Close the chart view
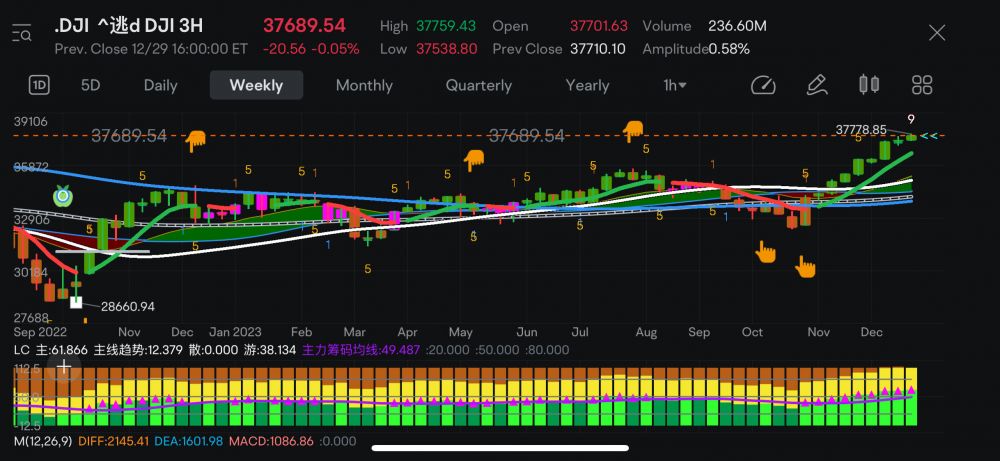The height and width of the screenshot is (461, 1000). [936, 33]
